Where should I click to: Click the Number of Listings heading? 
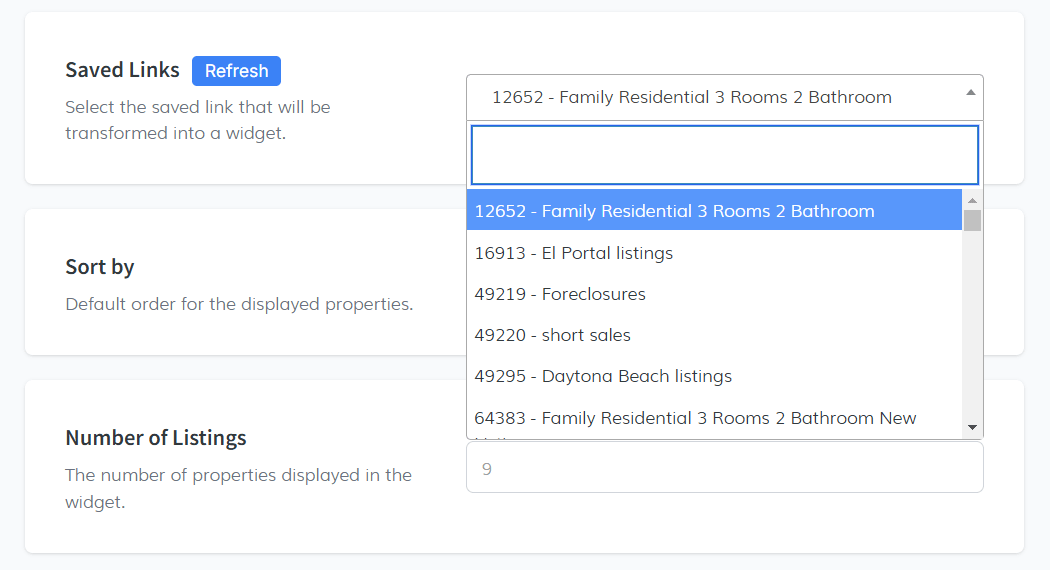pyautogui.click(x=156, y=438)
